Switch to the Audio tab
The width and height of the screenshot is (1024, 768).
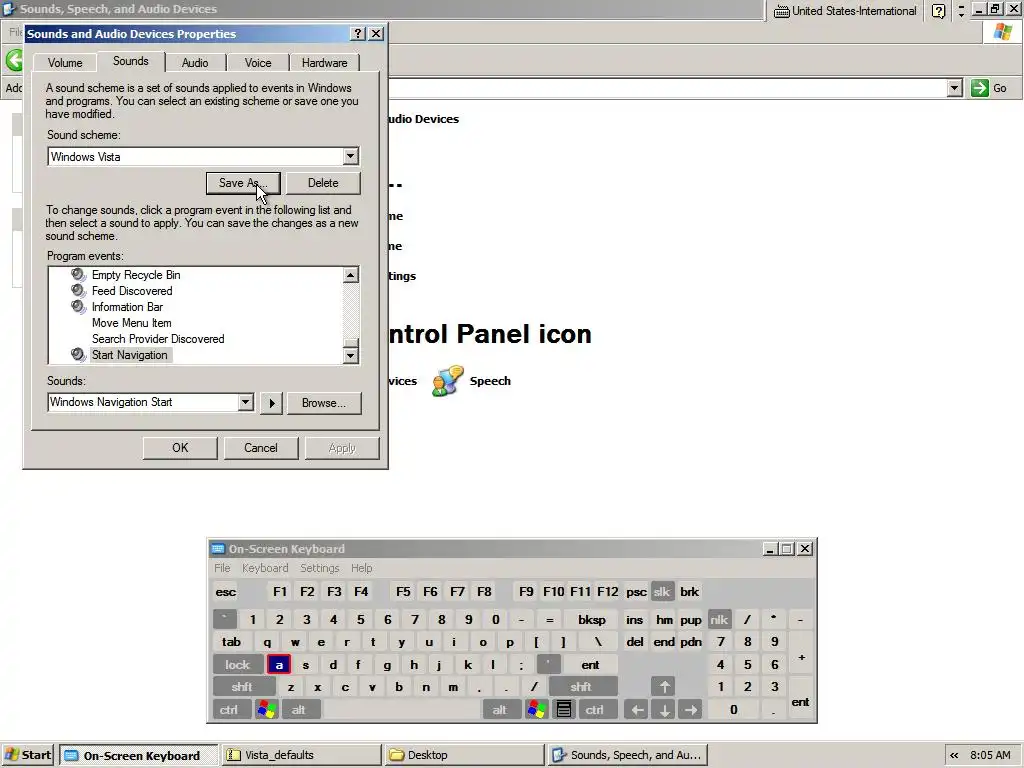(195, 63)
